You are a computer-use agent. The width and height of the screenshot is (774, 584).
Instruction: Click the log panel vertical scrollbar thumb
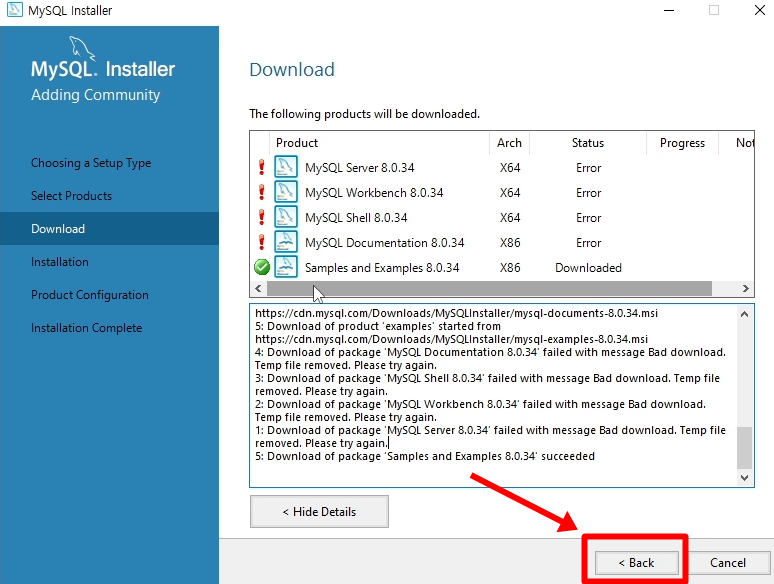744,448
